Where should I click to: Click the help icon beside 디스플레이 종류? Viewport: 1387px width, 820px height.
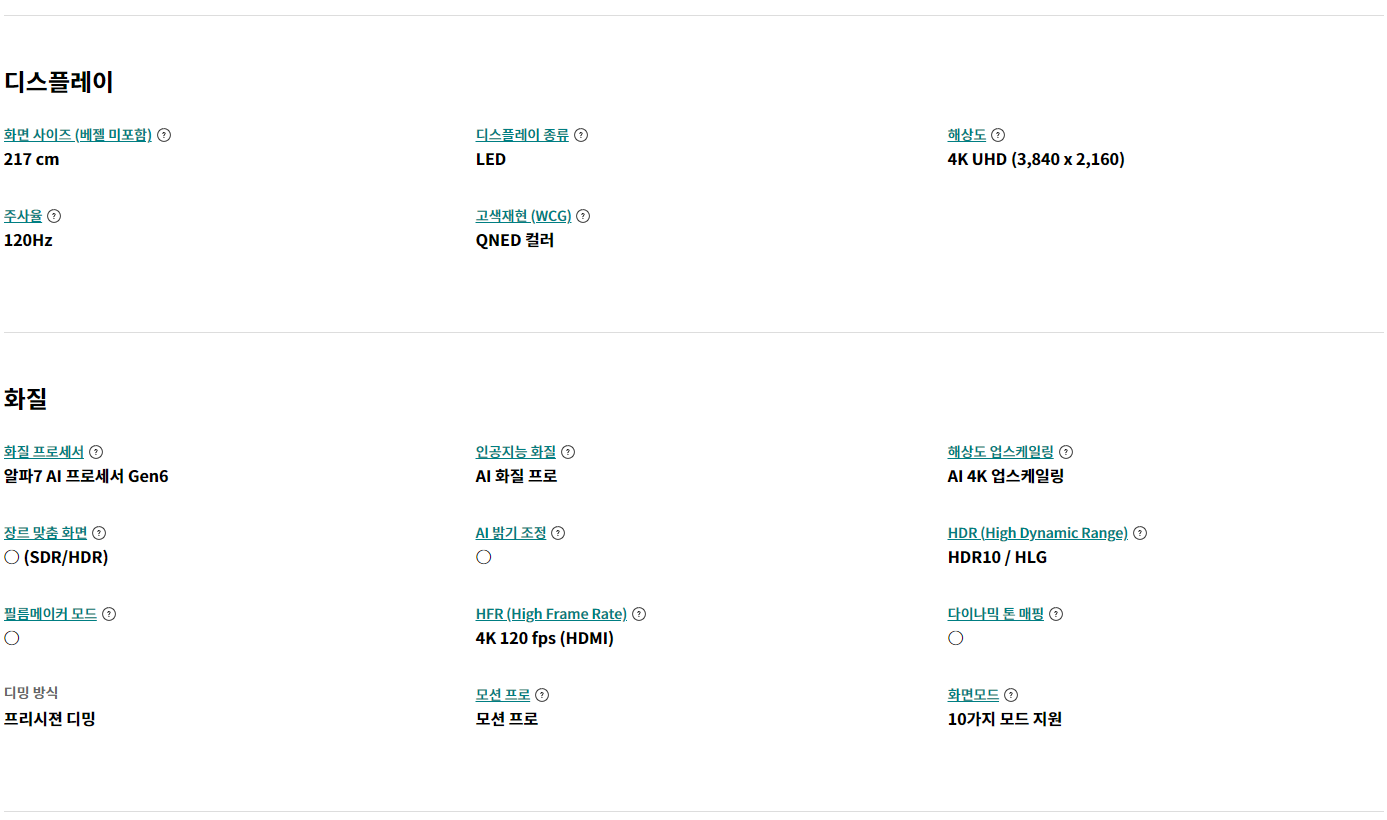point(581,135)
